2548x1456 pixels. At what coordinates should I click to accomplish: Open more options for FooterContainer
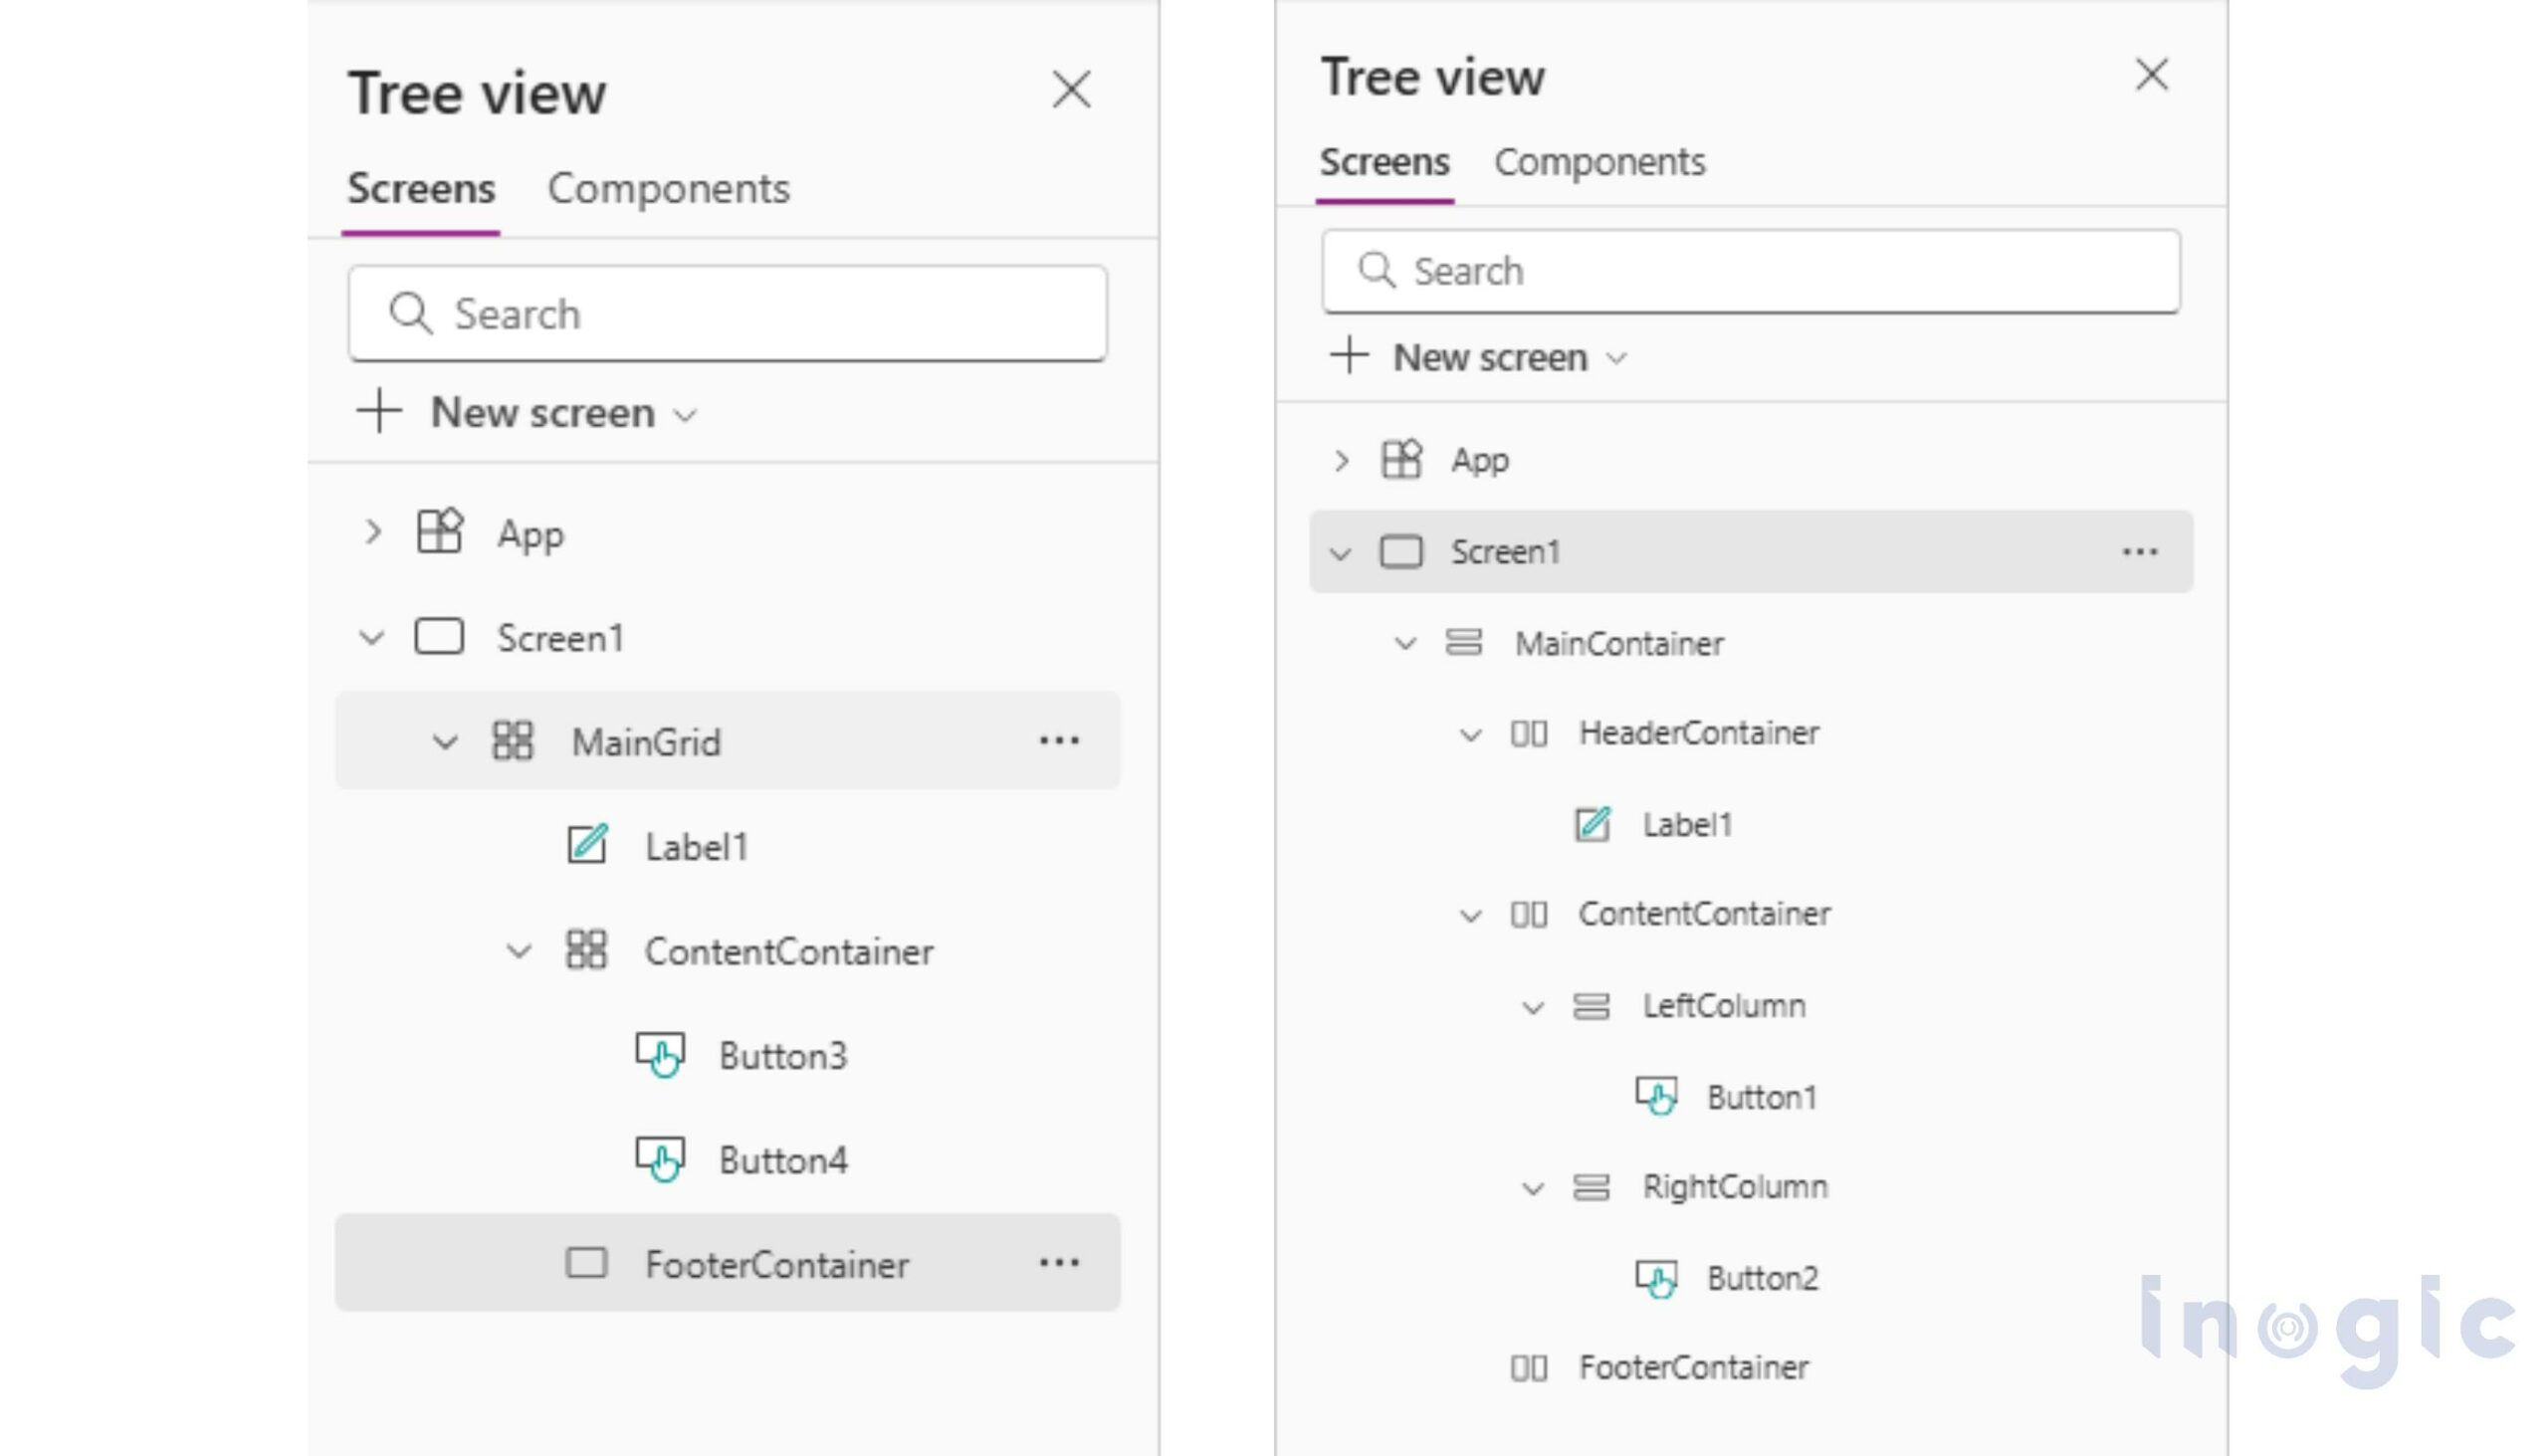(x=1058, y=1263)
